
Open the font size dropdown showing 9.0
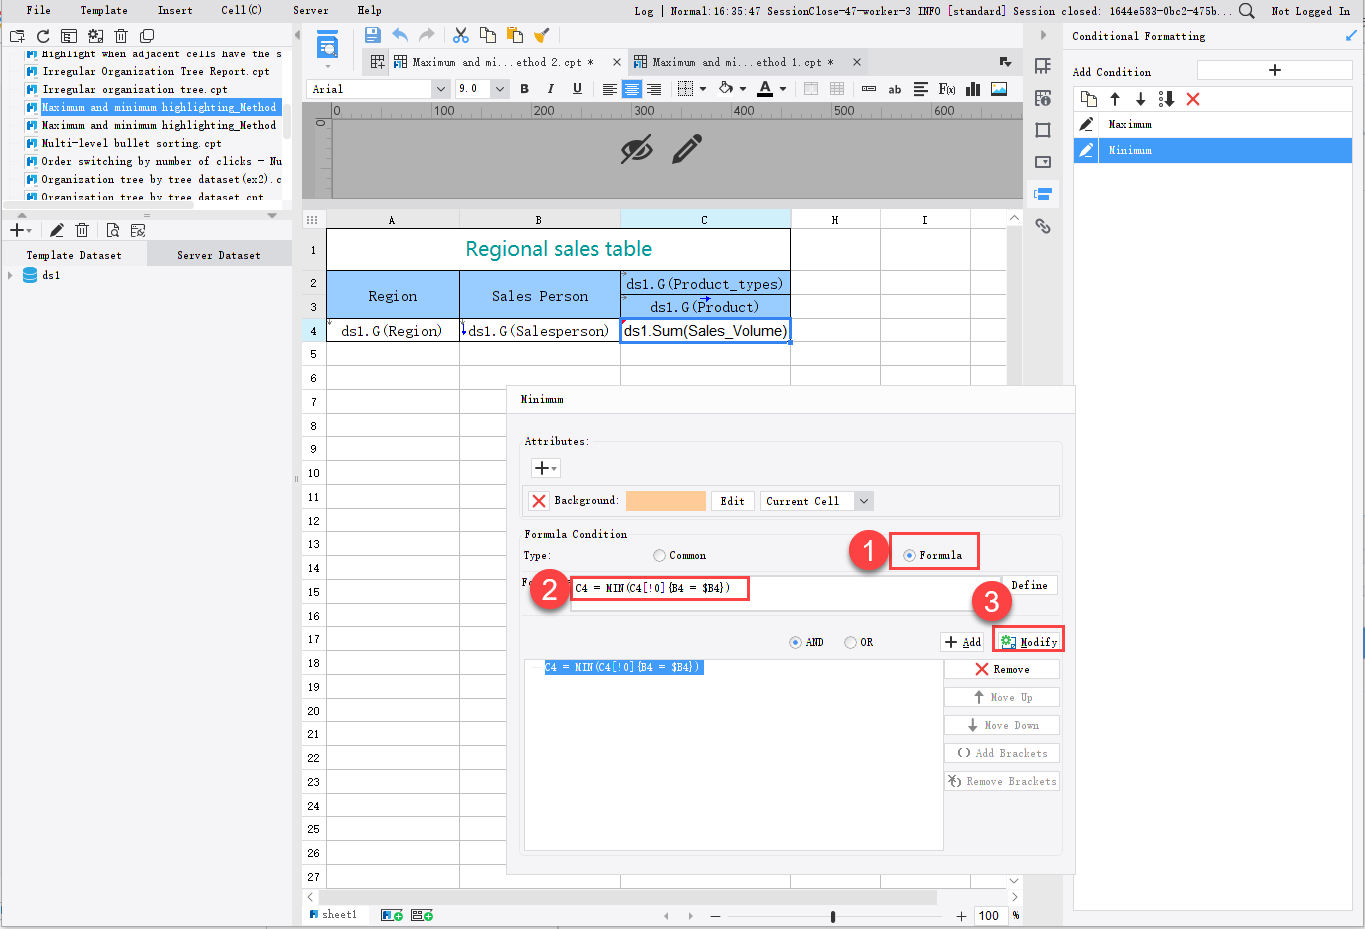(x=497, y=88)
